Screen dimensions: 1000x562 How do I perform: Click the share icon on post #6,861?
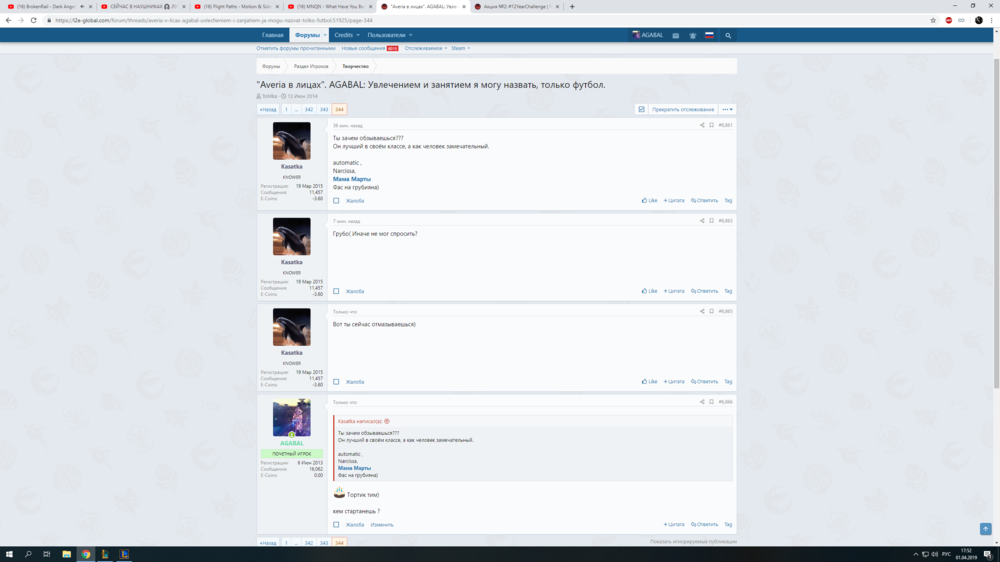click(702, 125)
